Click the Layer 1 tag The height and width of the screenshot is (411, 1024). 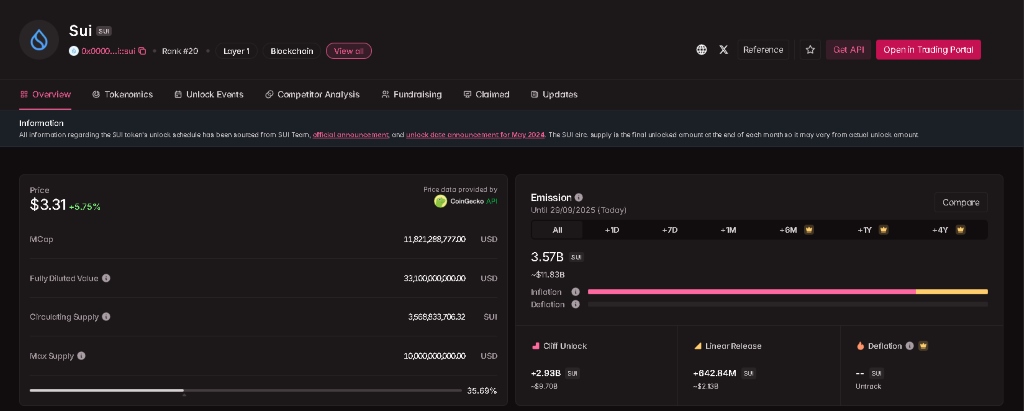pos(236,51)
